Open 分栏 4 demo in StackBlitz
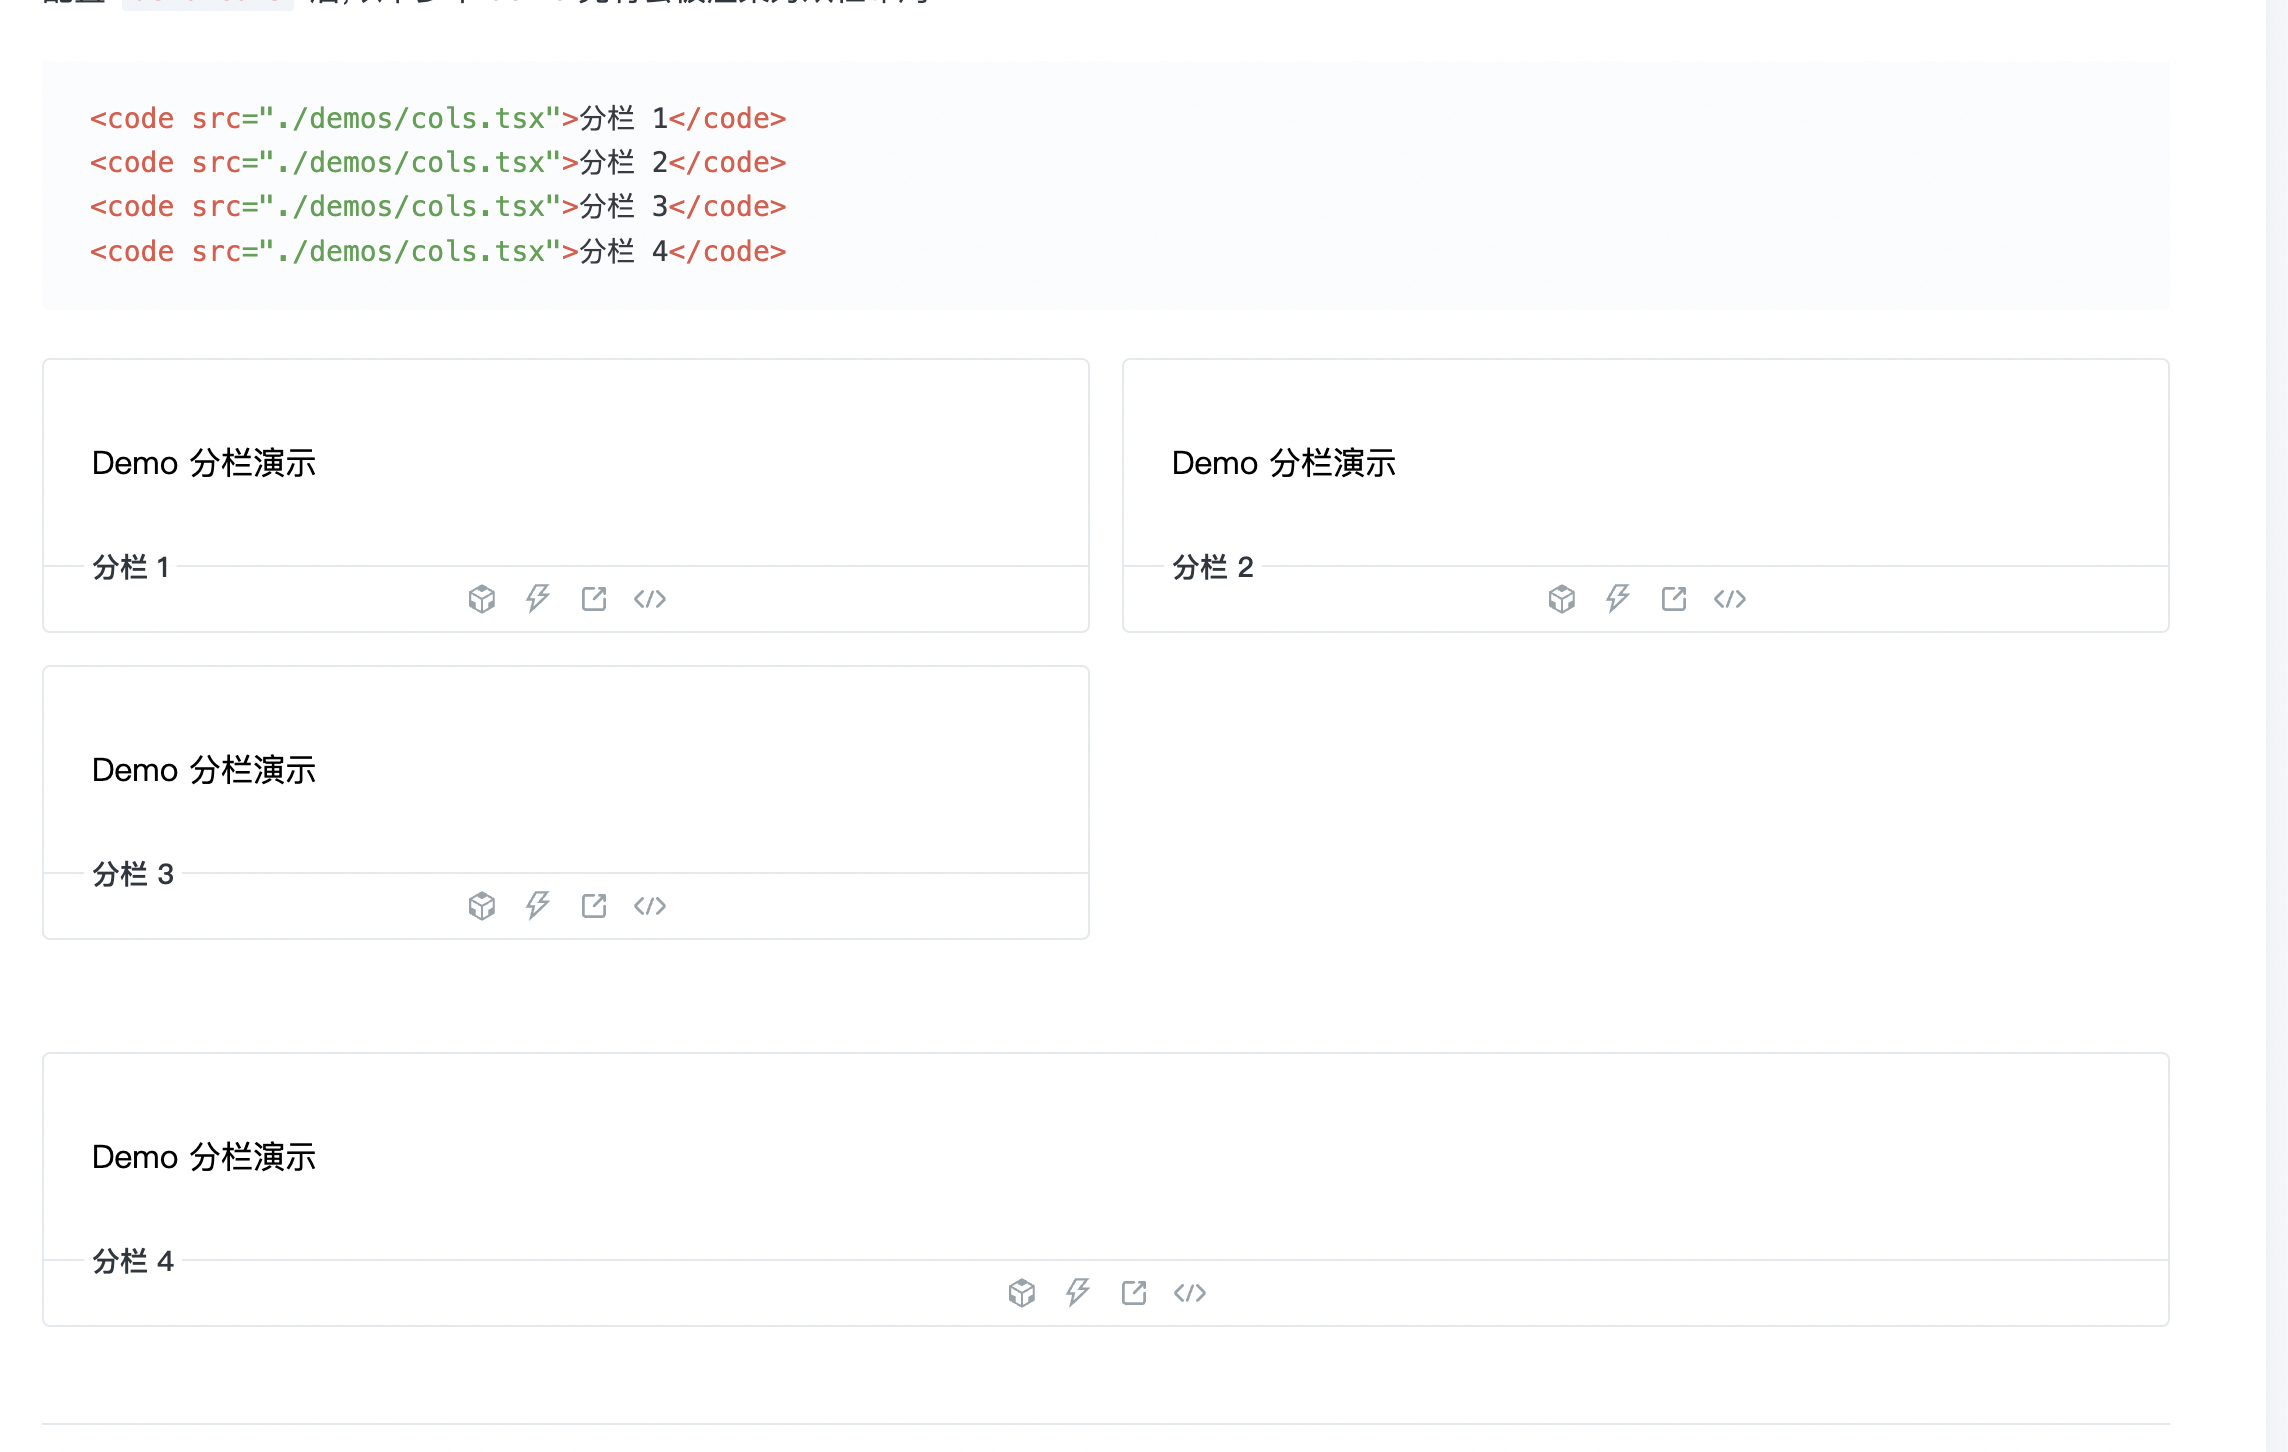 (1078, 1293)
